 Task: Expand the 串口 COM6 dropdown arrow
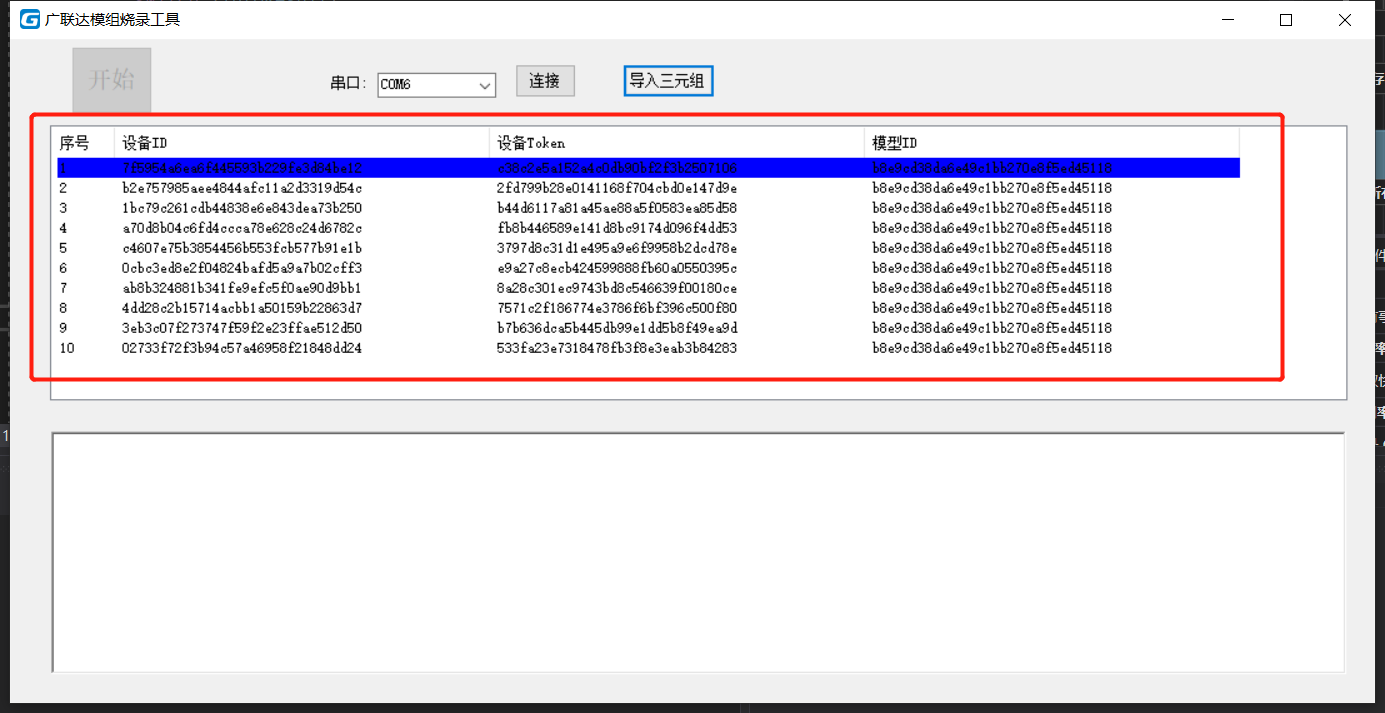(486, 86)
